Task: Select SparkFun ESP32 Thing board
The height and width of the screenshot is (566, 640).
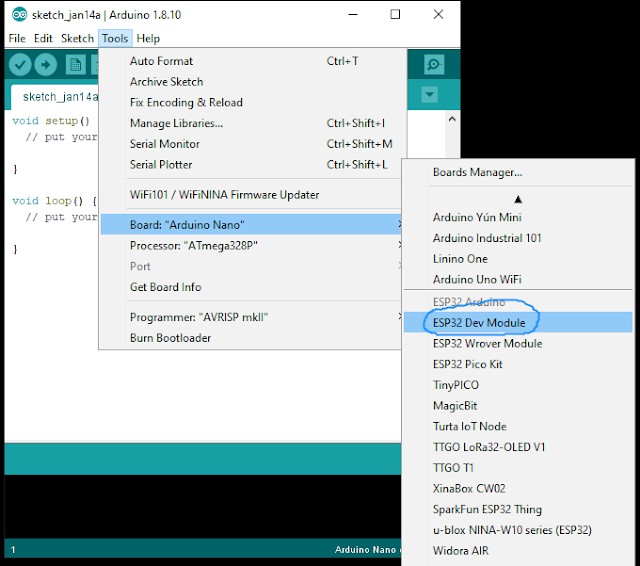Action: click(x=518, y=509)
